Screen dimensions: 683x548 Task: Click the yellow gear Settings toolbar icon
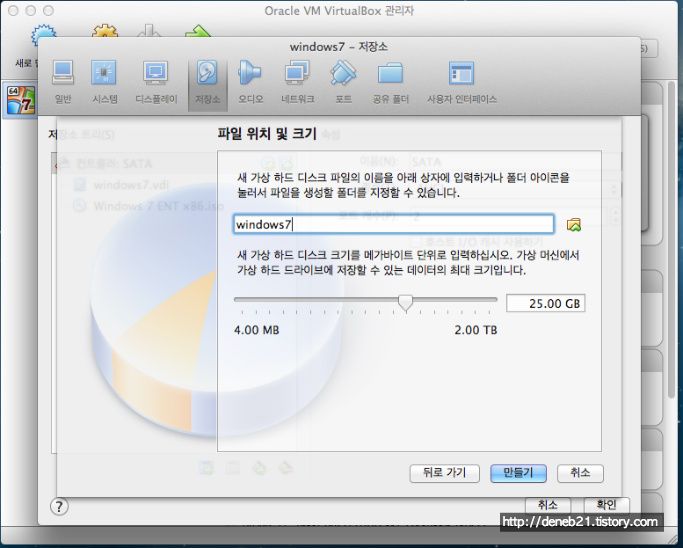pyautogui.click(x=105, y=30)
